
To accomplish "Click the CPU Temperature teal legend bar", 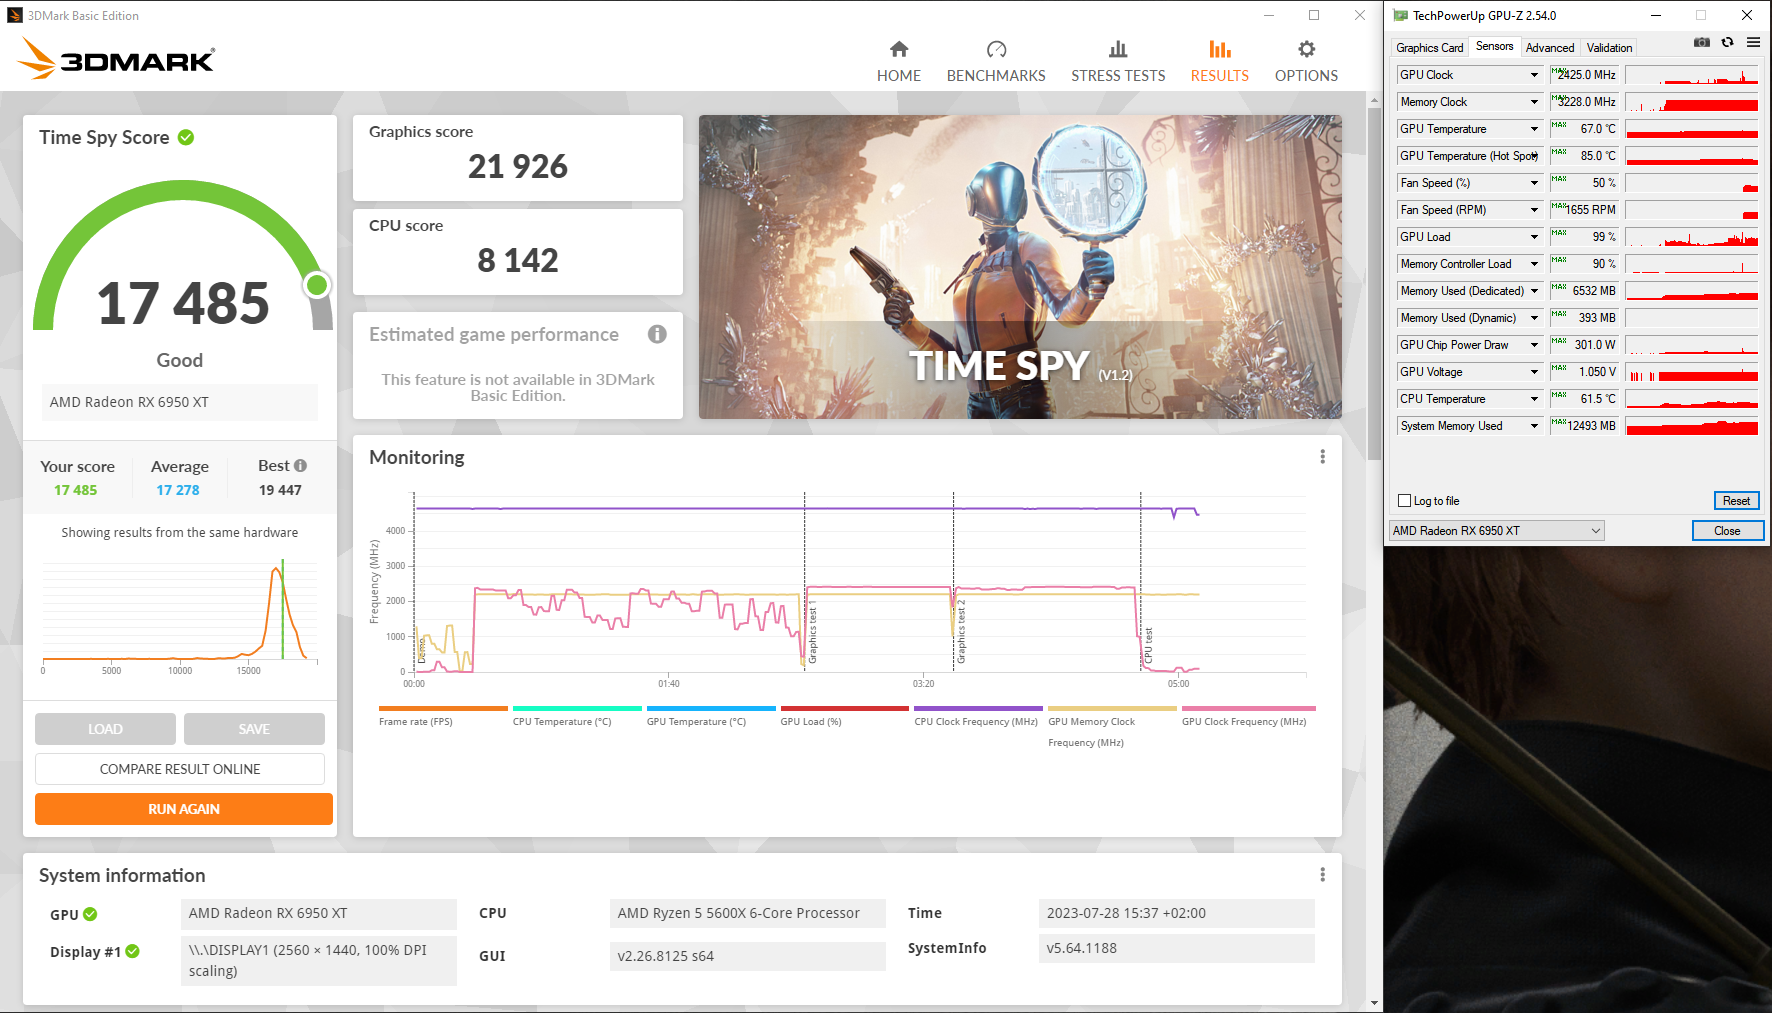I will tap(577, 708).
